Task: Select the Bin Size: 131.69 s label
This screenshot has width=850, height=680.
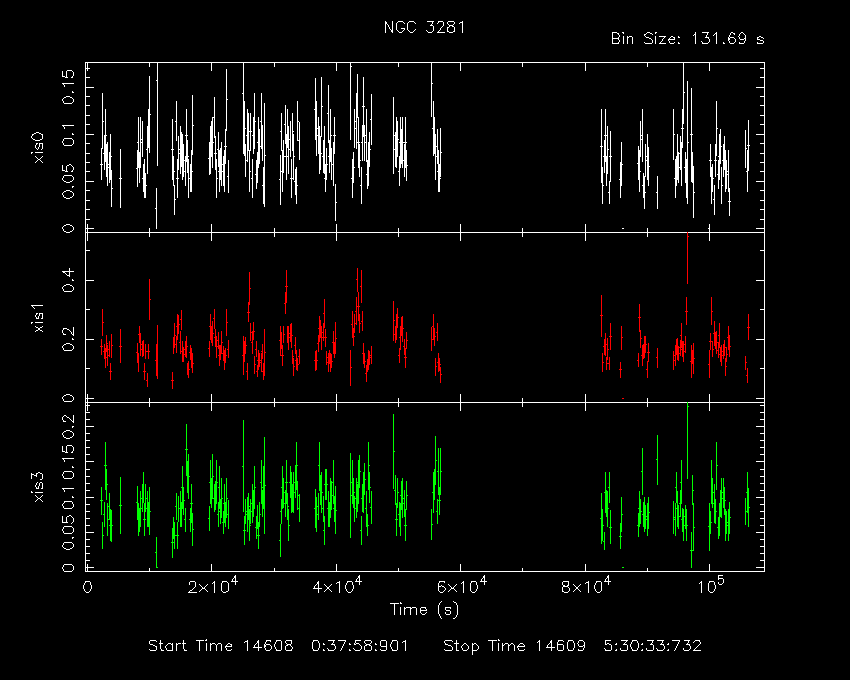Action: [x=687, y=39]
